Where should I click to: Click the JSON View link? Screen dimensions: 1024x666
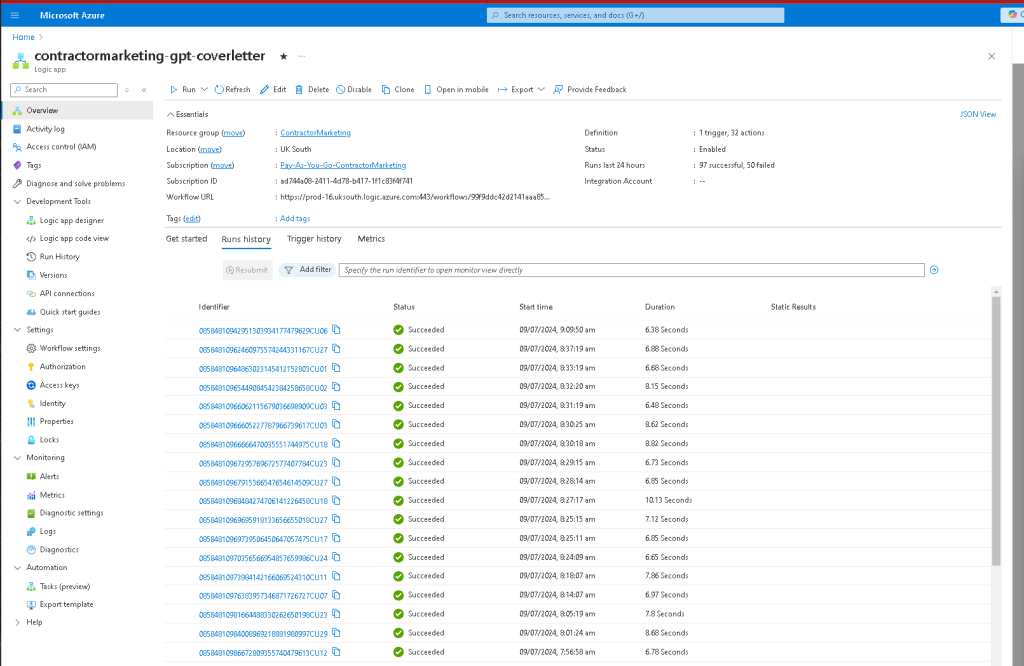[x=978, y=114]
